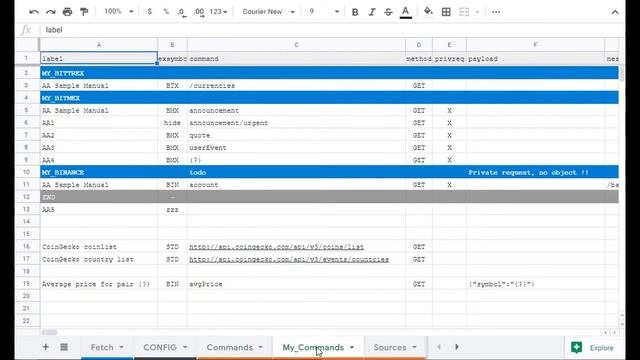Toggle strikethrough formatting
This screenshot has height=360, width=640.
coord(388,12)
